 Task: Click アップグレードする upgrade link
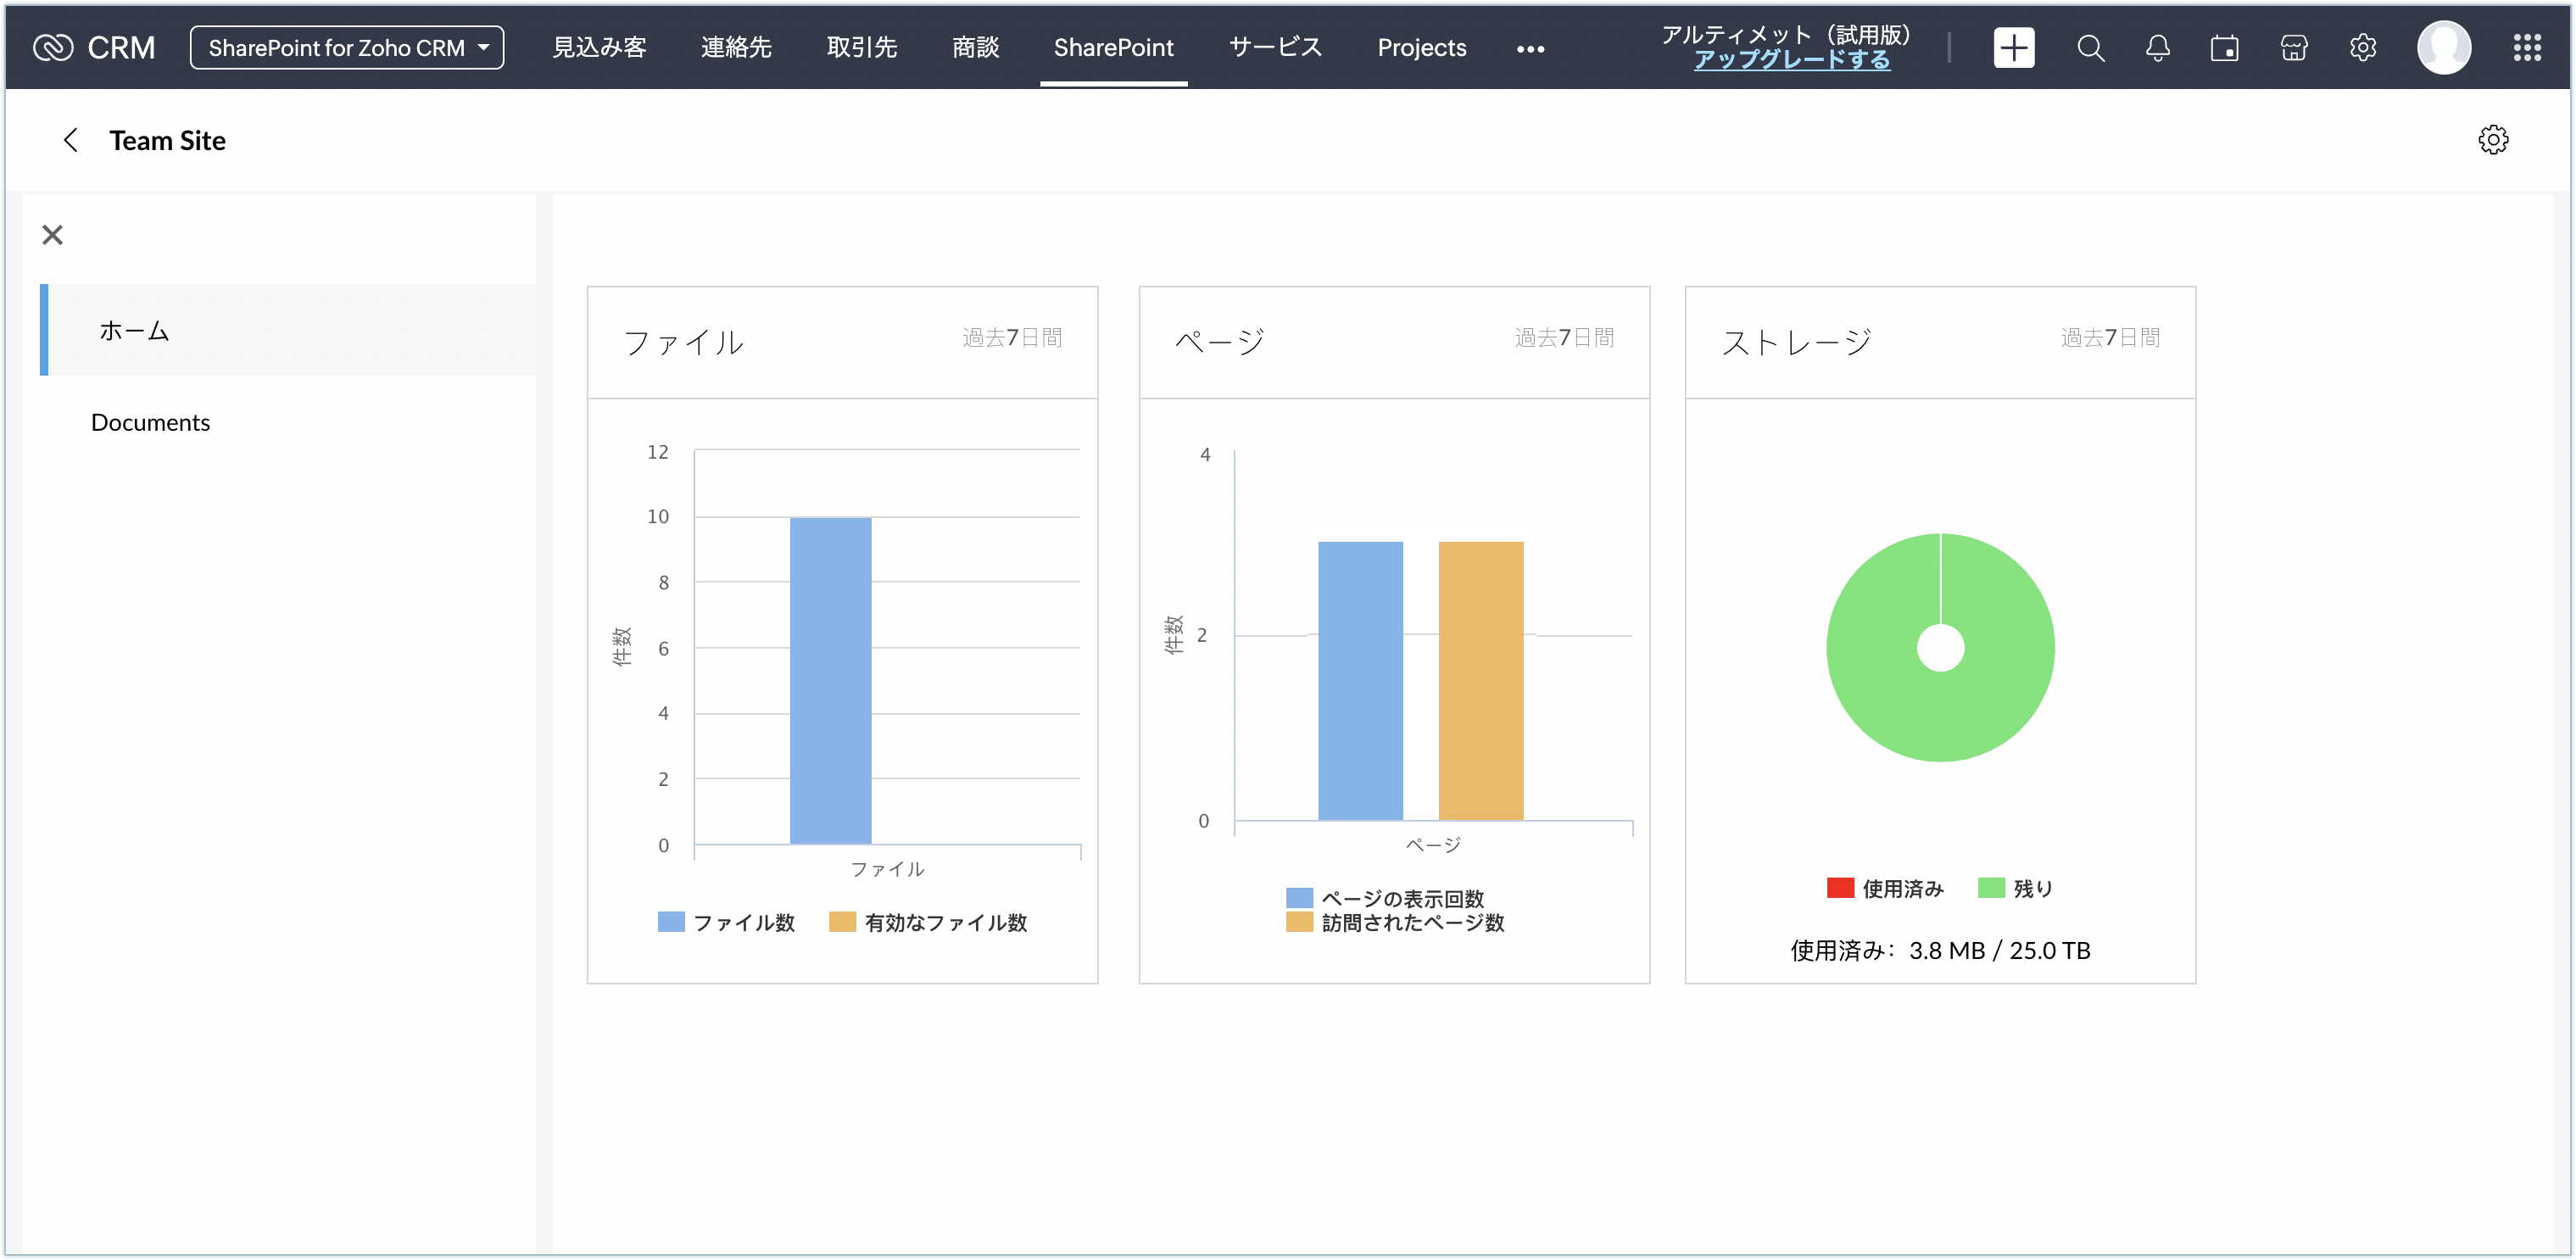pyautogui.click(x=1791, y=60)
